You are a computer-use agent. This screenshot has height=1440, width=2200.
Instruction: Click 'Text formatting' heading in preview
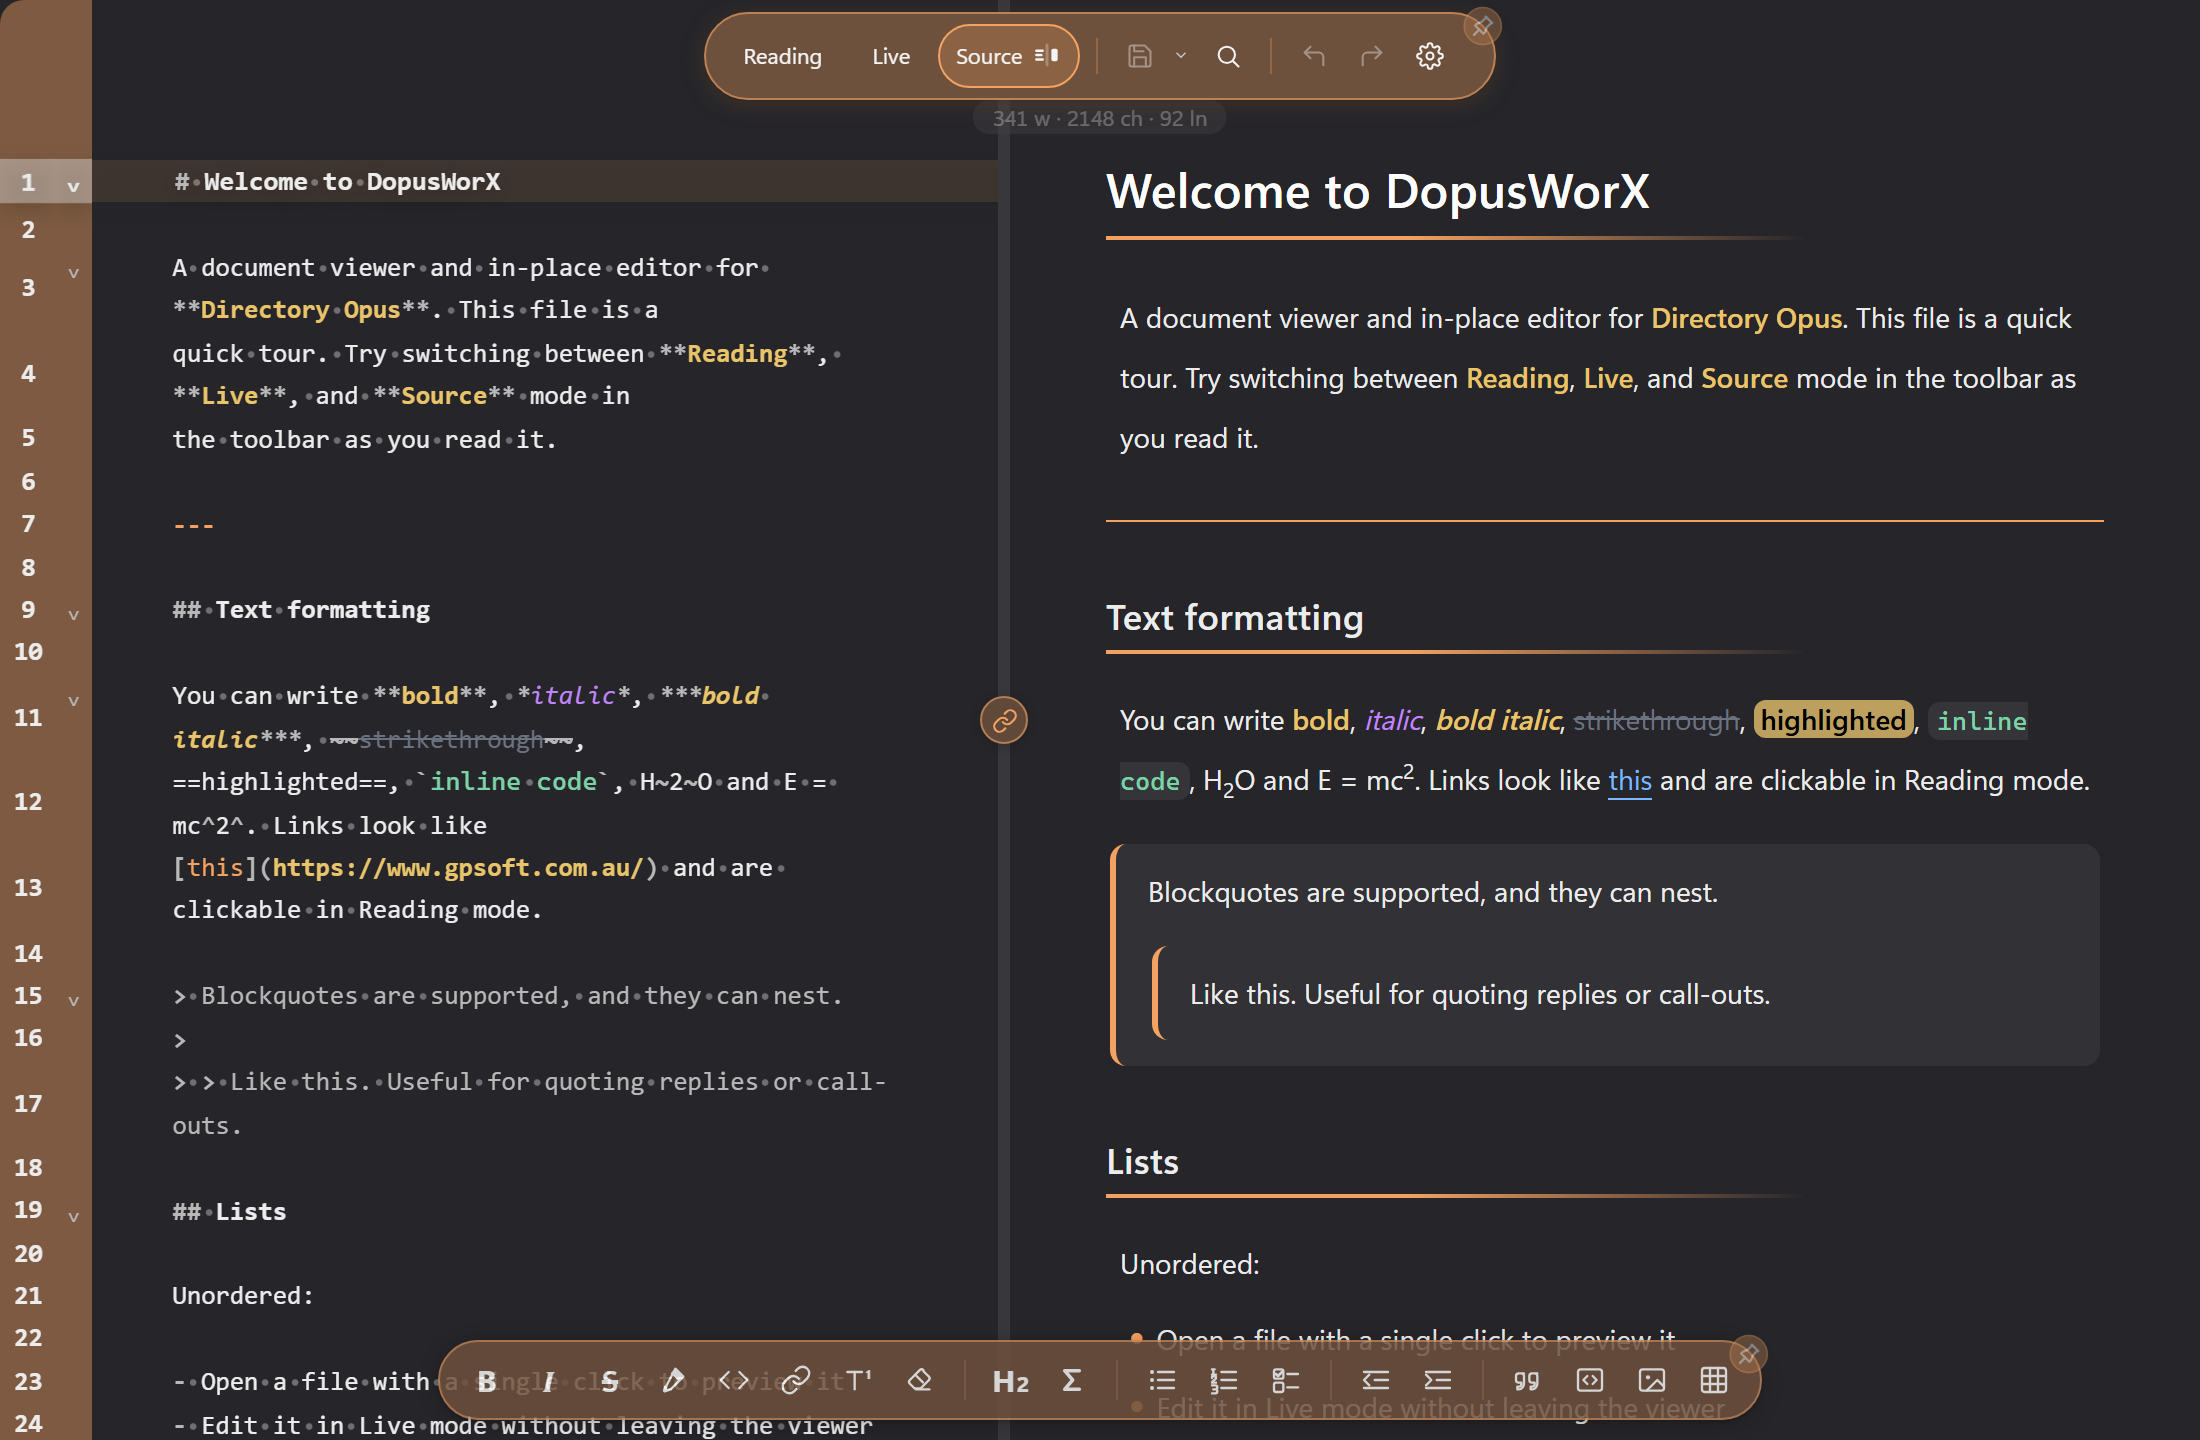pyautogui.click(x=1234, y=618)
